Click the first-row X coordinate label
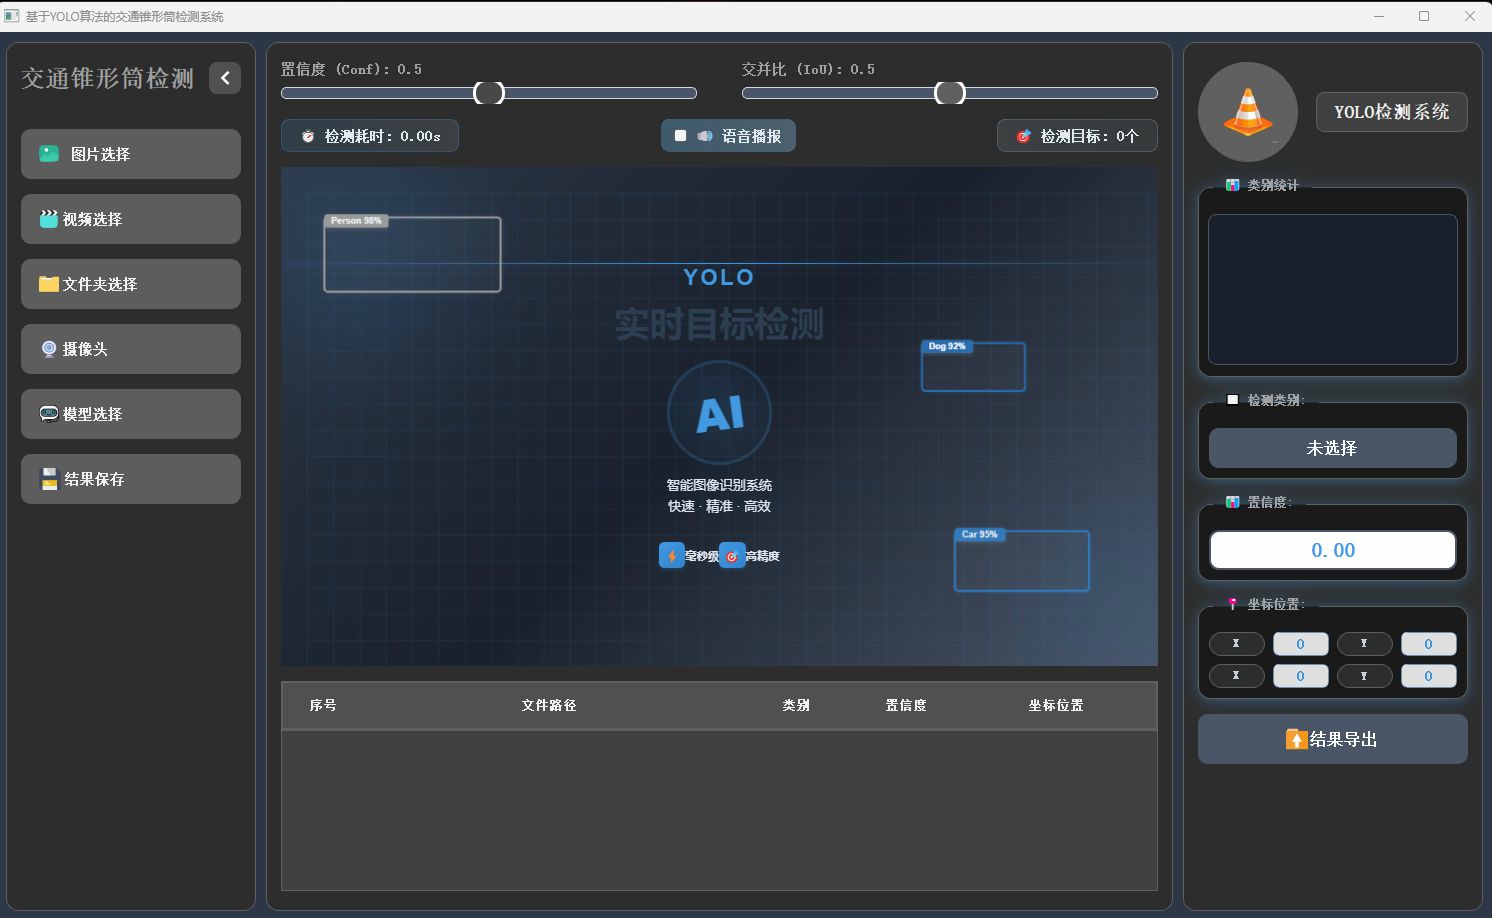Screen dimensions: 1492x918 1236,644
